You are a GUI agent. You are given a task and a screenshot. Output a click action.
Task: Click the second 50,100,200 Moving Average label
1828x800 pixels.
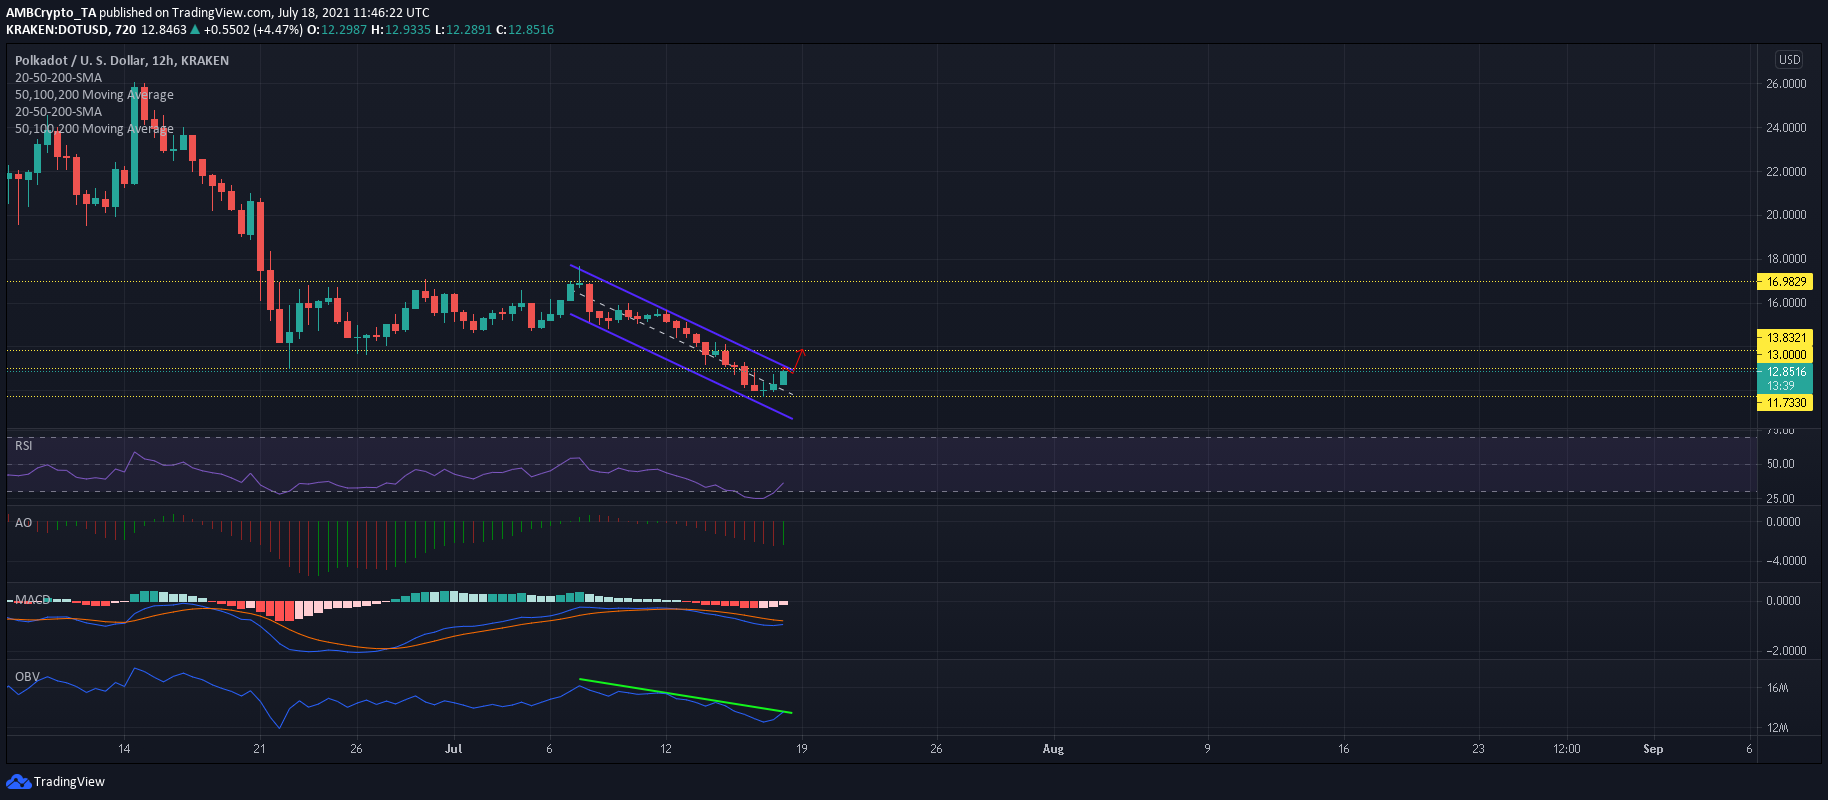tap(94, 129)
